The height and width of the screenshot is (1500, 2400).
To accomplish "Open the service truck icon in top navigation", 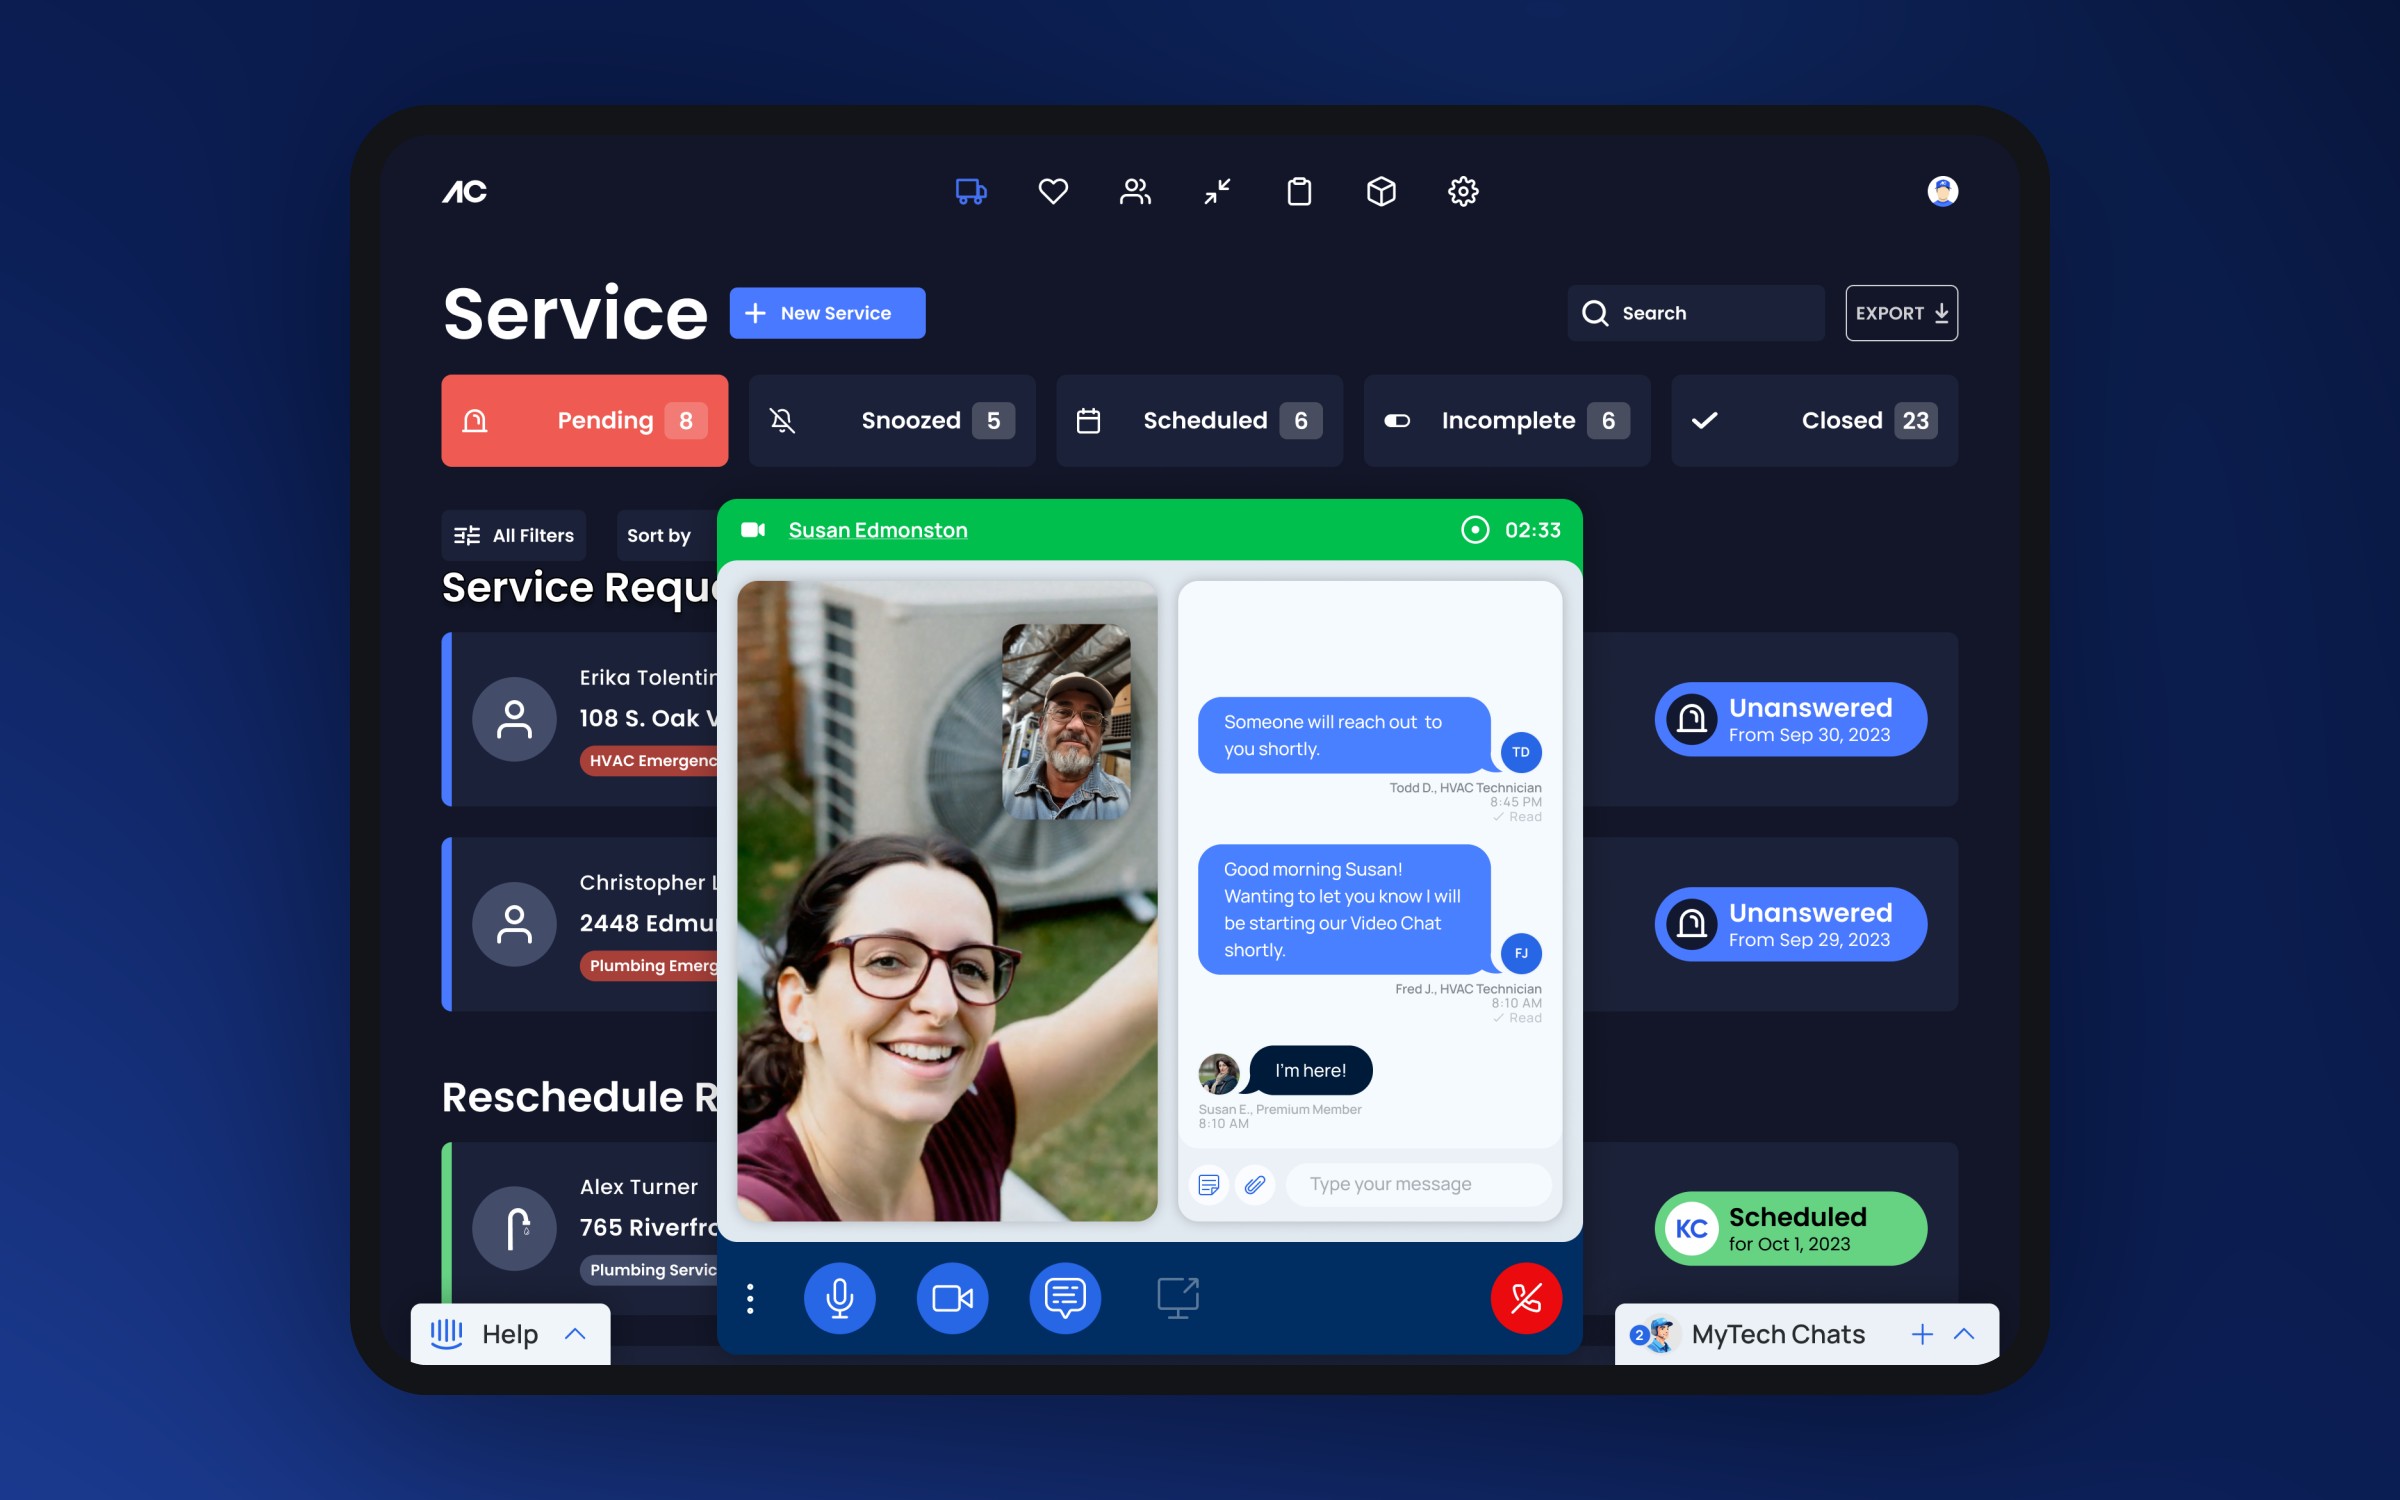I will click(x=971, y=191).
